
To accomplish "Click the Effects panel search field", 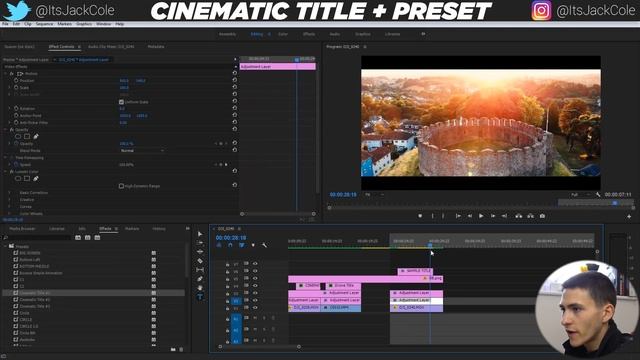I will [x=37, y=238].
